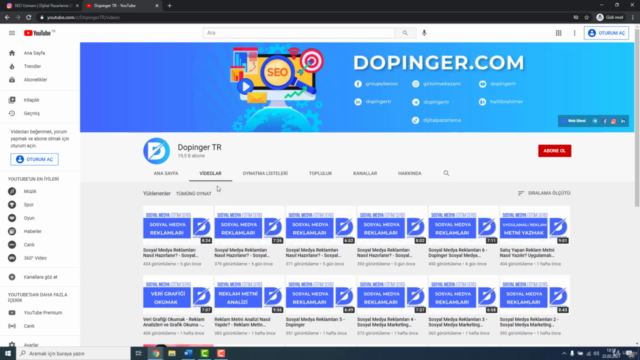Screen dimensions: 640x360
Task: Click OTURUM AÇ in the left sidebar
Action: point(34,160)
